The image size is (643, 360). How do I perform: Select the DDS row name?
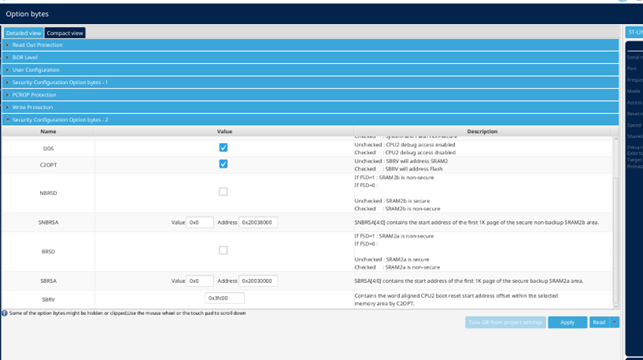coord(48,149)
